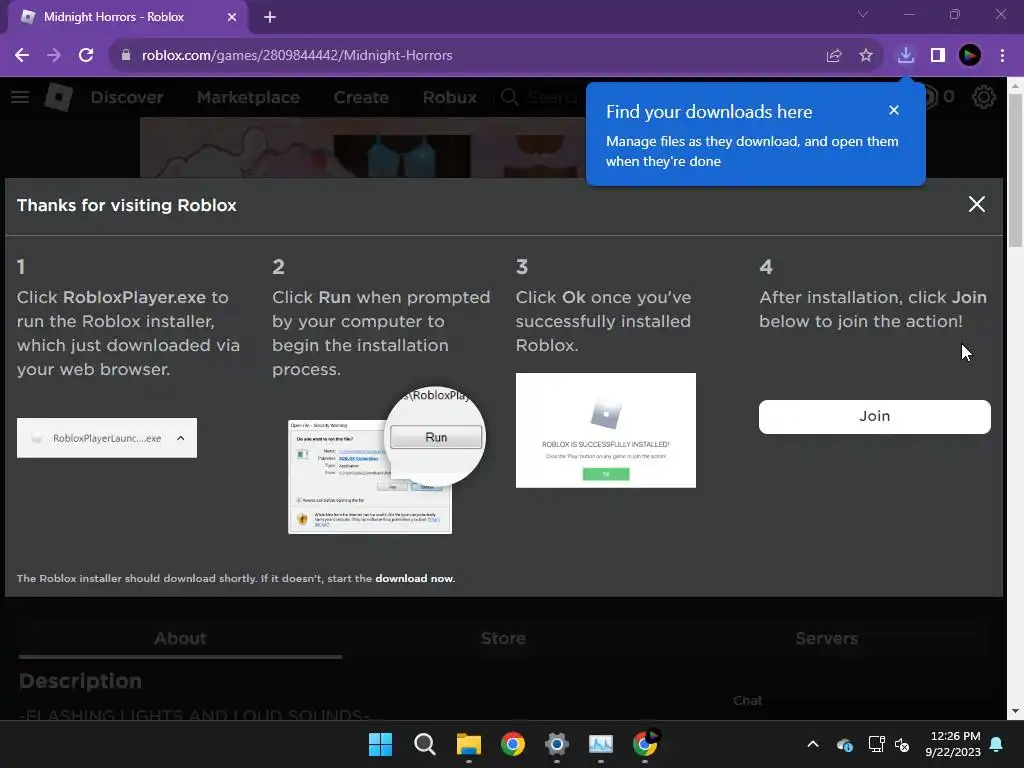This screenshot has width=1024, height=768.
Task: Open the Chrome three-dot menu
Action: pyautogui.click(x=1002, y=56)
